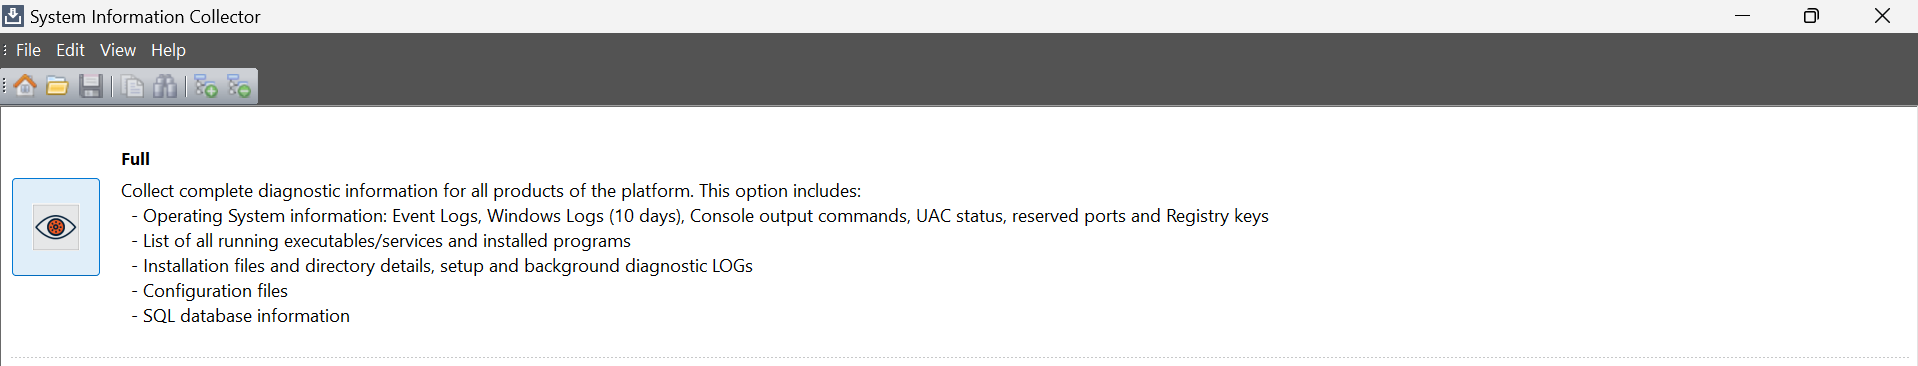Image resolution: width=1918 pixels, height=366 pixels.
Task: Expand all tree nodes icon
Action: [206, 86]
